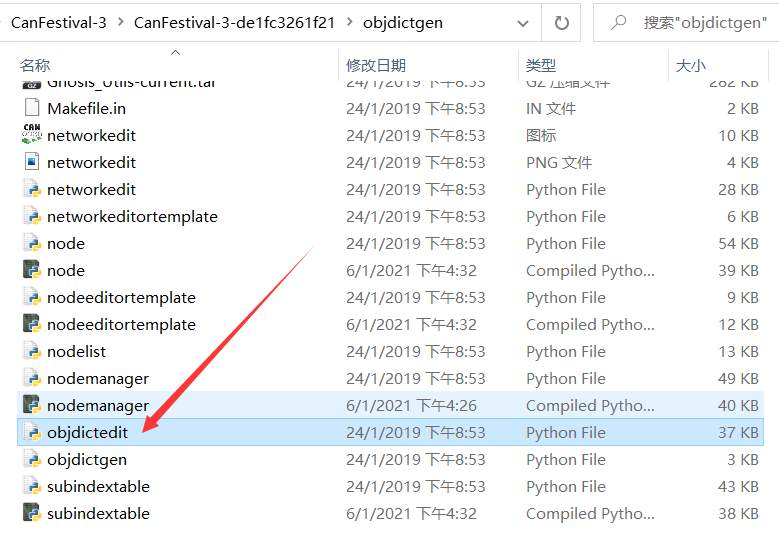Click the objdictedit Python file icon
The image size is (779, 539).
[x=32, y=432]
